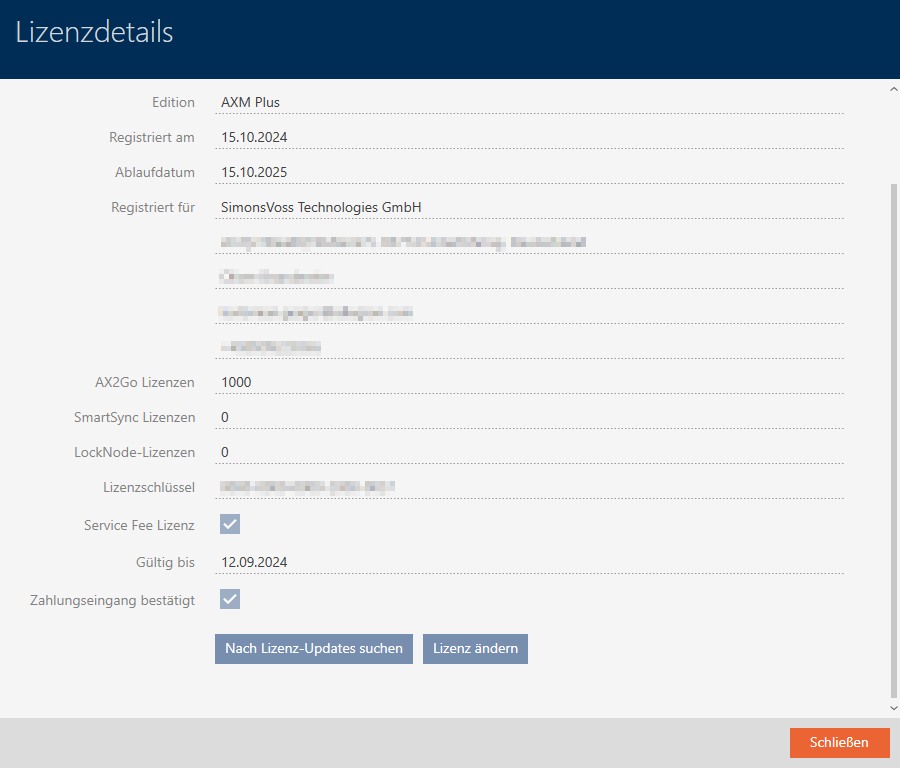Click the Lizenzdetails dialog title
The image size is (900, 768).
(95, 33)
